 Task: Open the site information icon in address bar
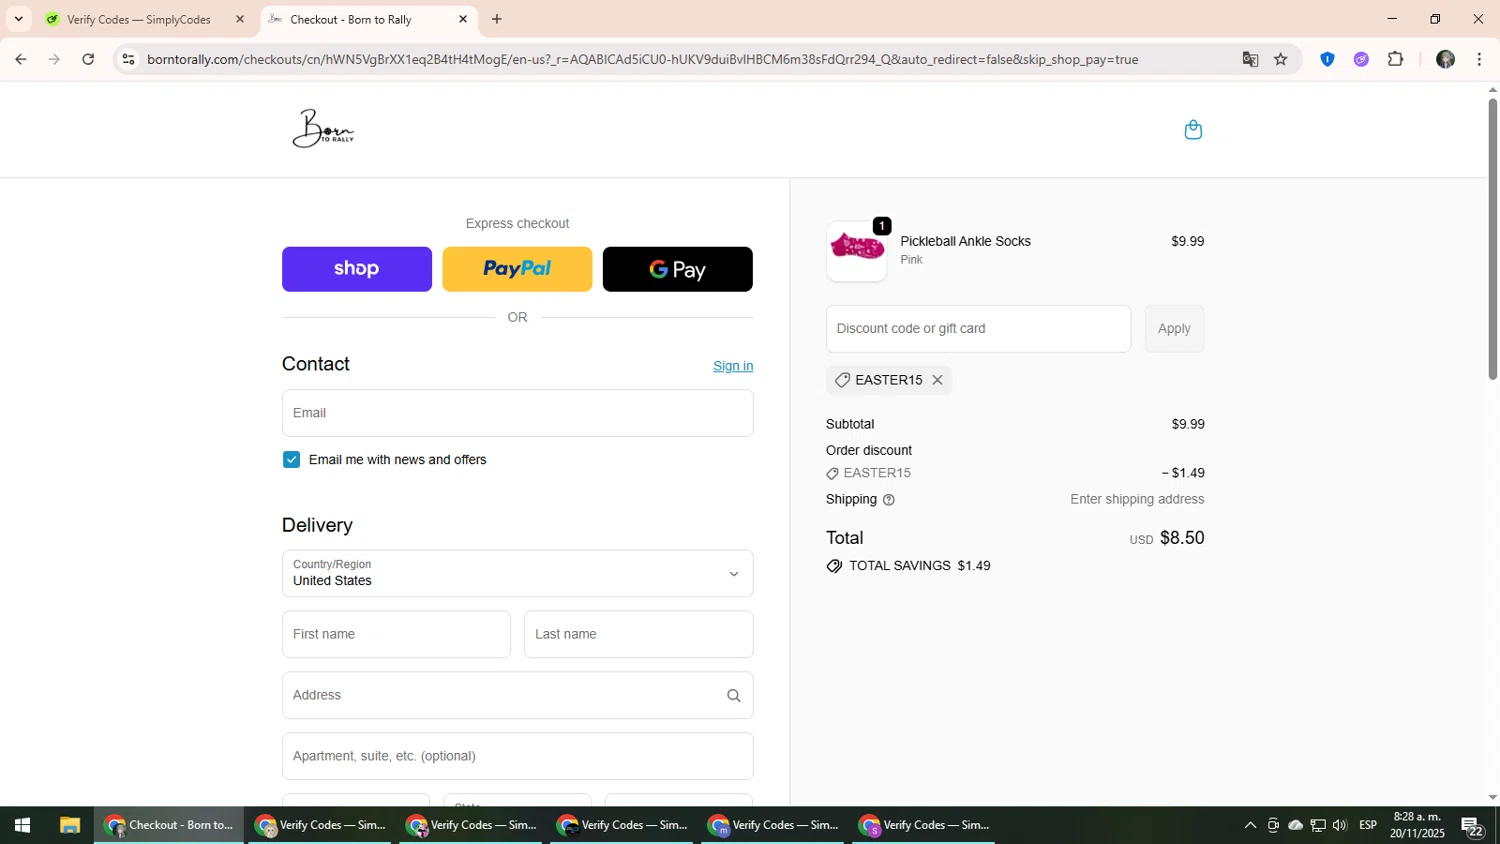point(128,59)
